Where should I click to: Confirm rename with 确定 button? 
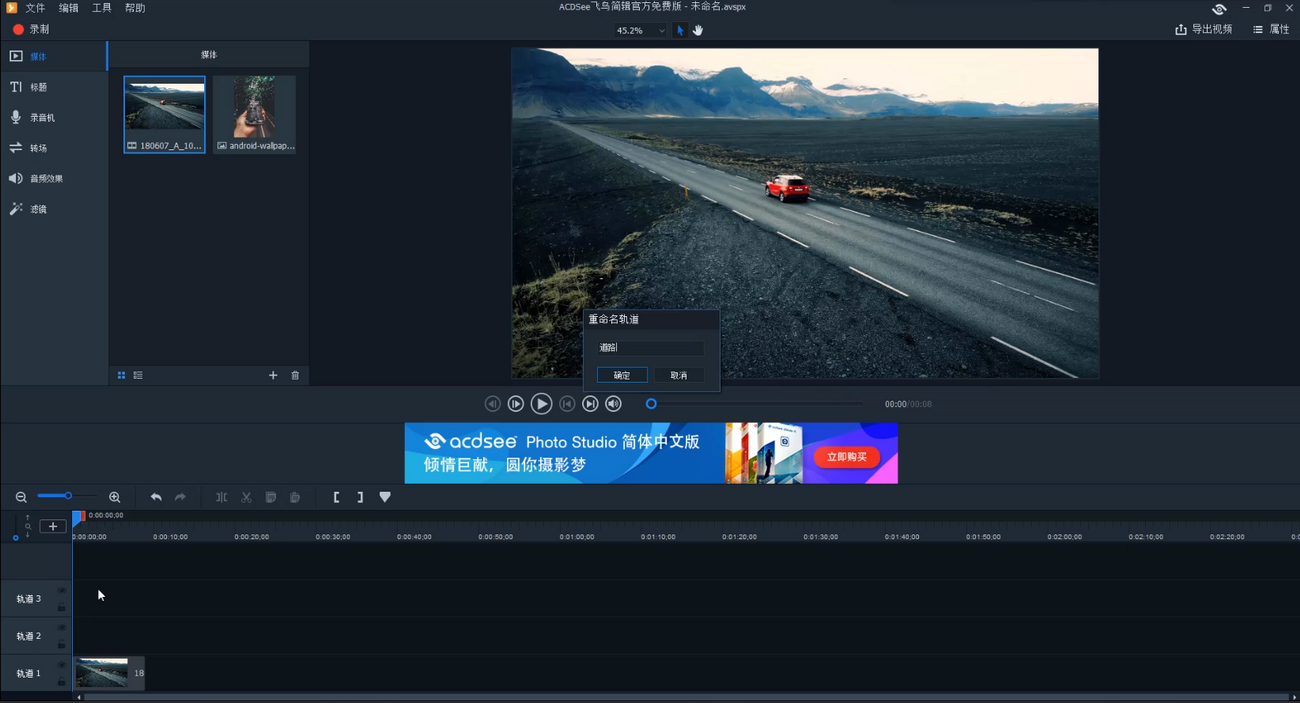[622, 375]
